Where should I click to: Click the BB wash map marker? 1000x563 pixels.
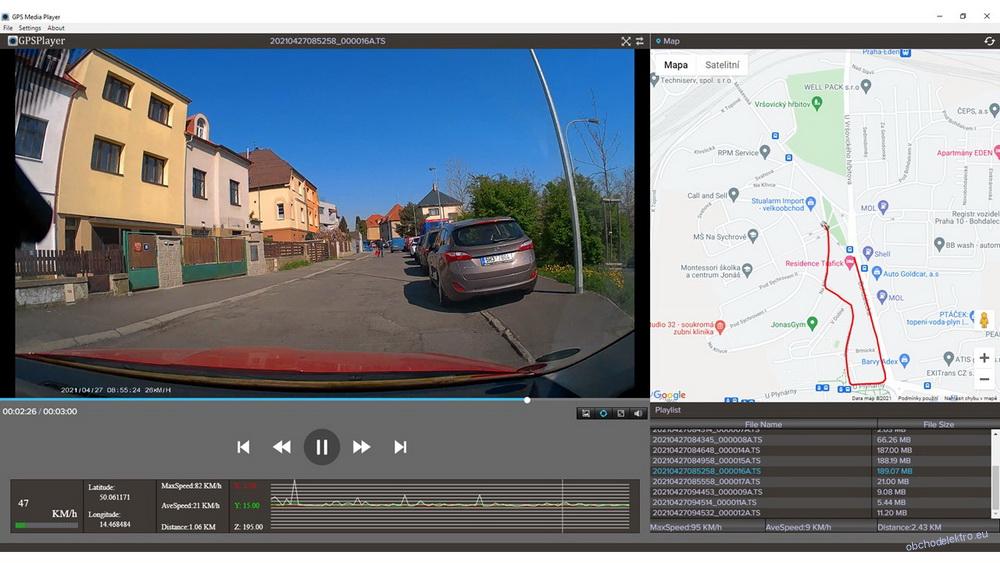pyautogui.click(x=939, y=244)
